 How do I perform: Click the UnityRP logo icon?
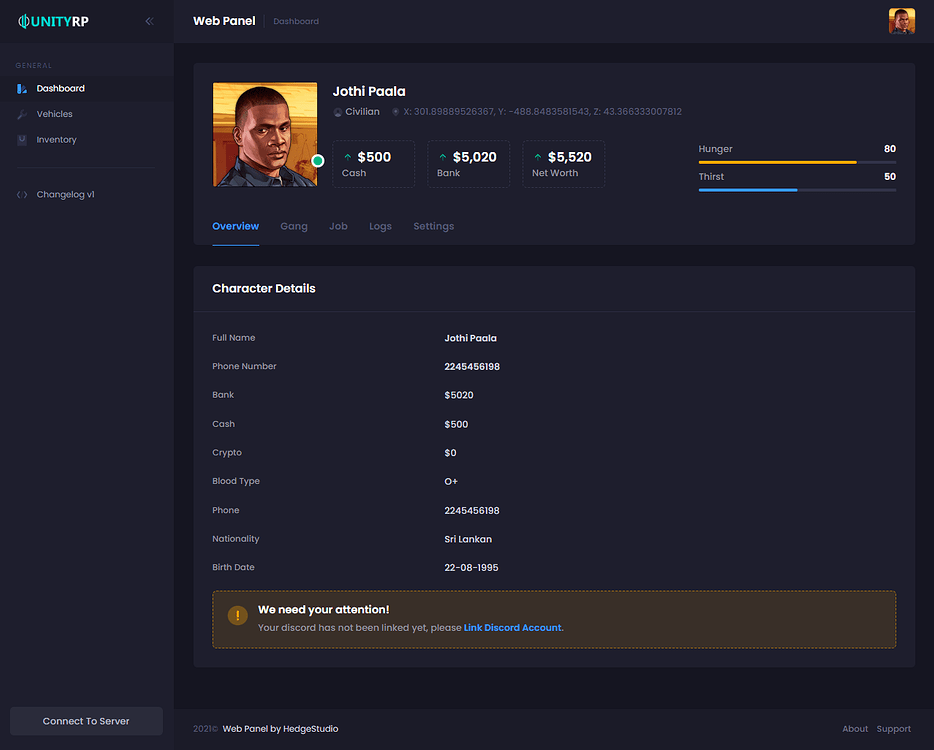point(21,20)
